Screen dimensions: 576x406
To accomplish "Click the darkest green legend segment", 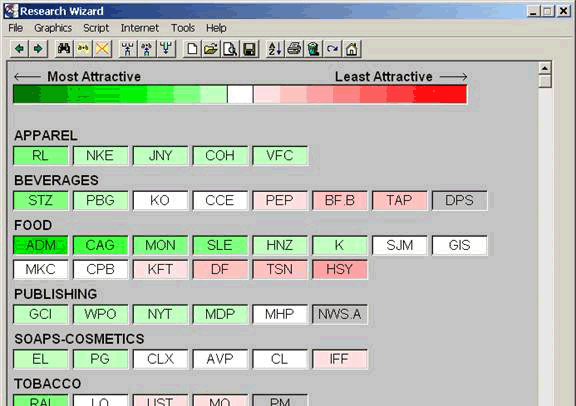I will tap(26, 94).
